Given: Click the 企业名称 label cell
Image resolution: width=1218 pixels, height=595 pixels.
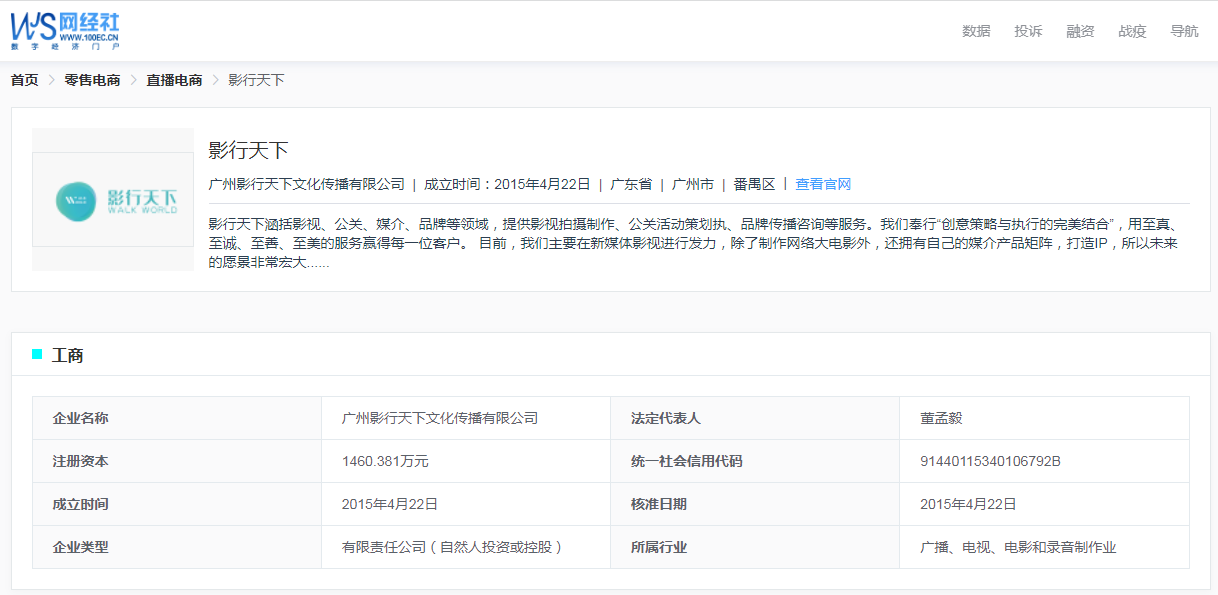Looking at the screenshot, I should pos(177,418).
